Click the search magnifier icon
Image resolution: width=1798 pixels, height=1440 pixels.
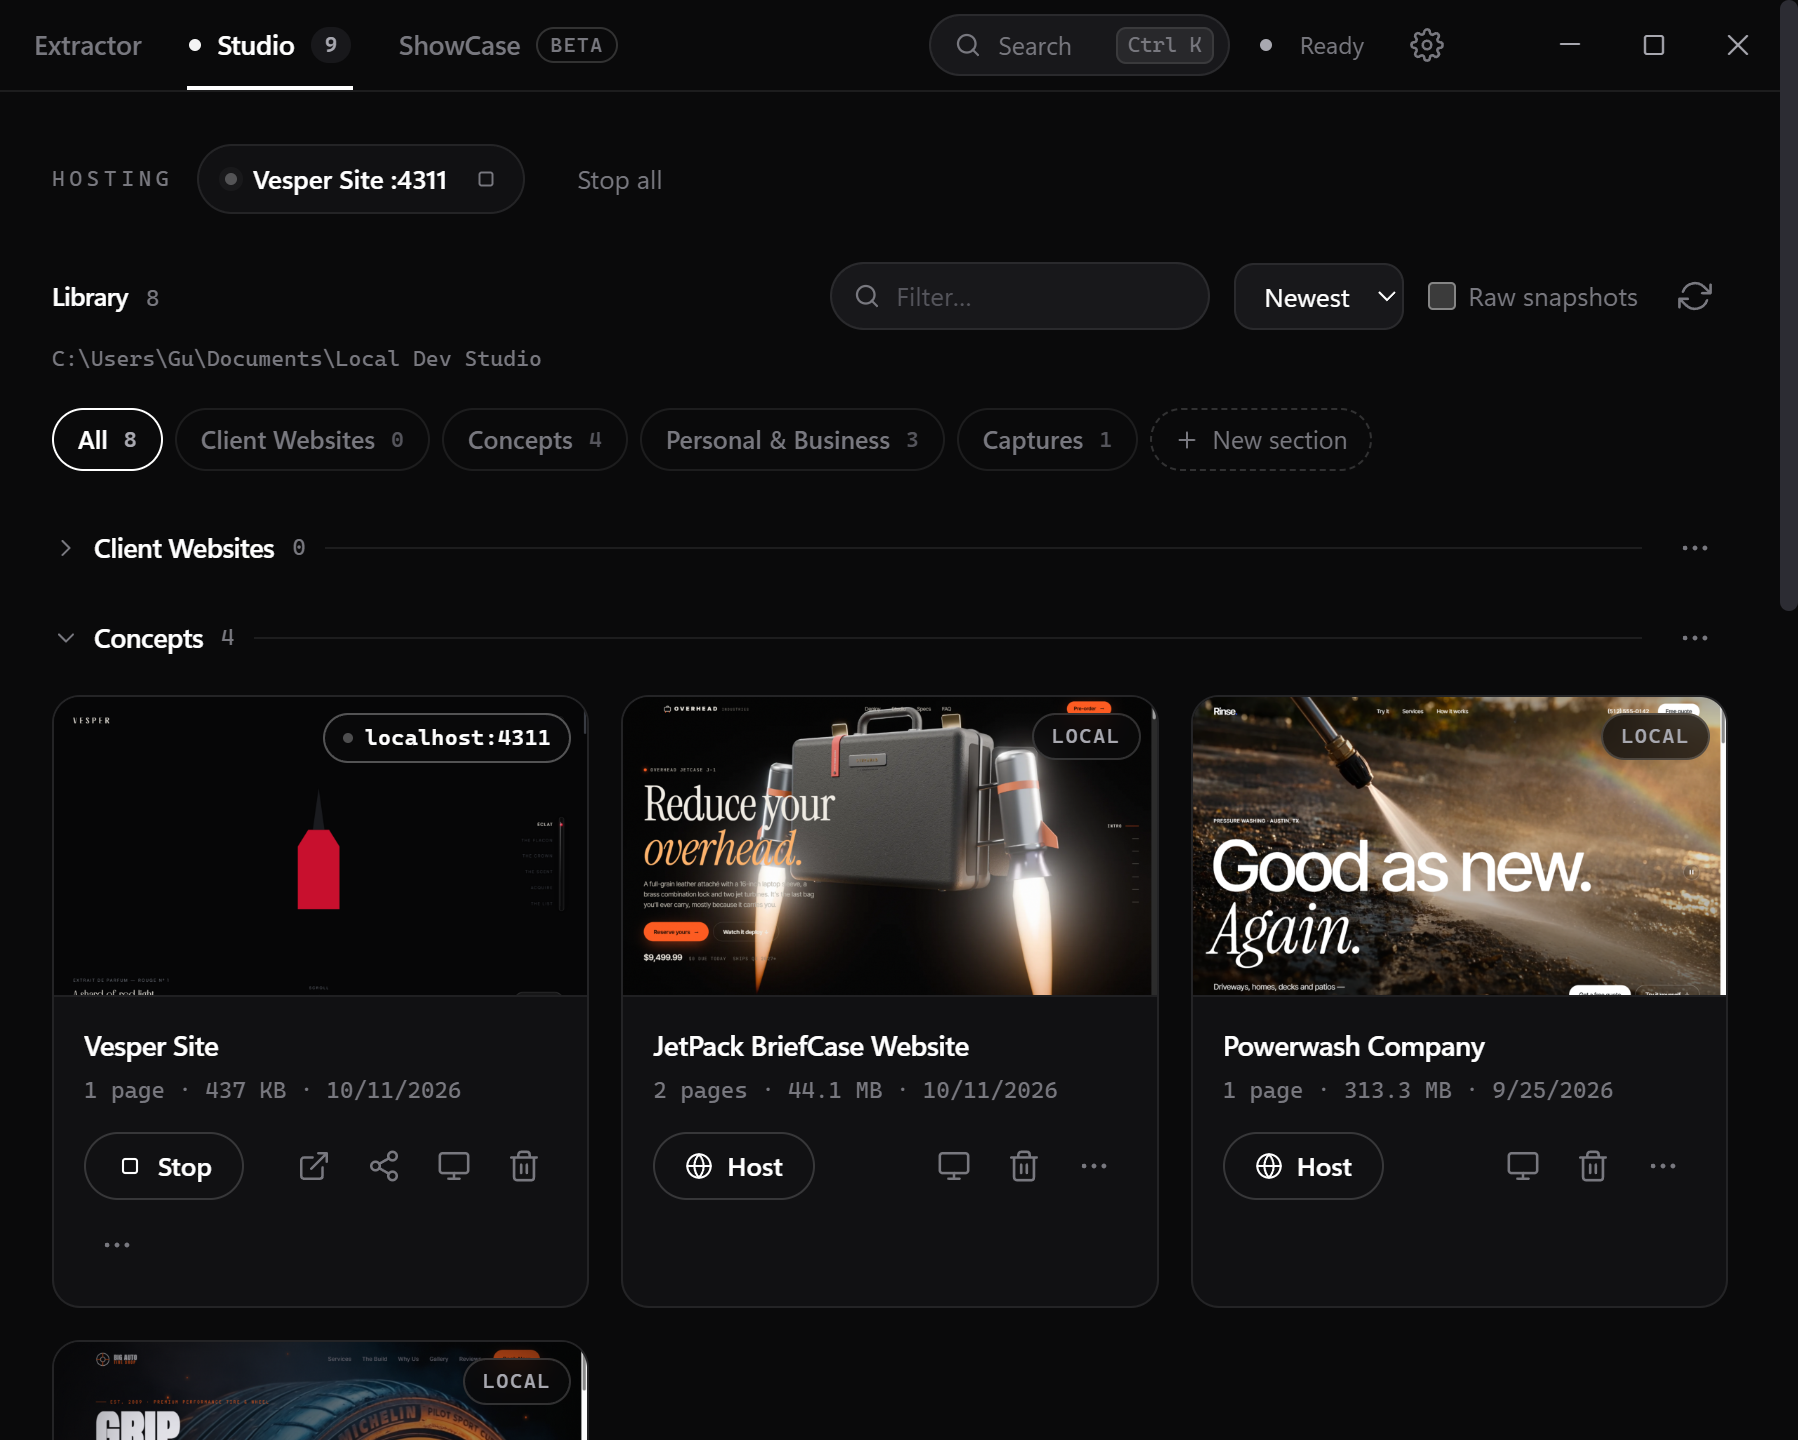[967, 45]
